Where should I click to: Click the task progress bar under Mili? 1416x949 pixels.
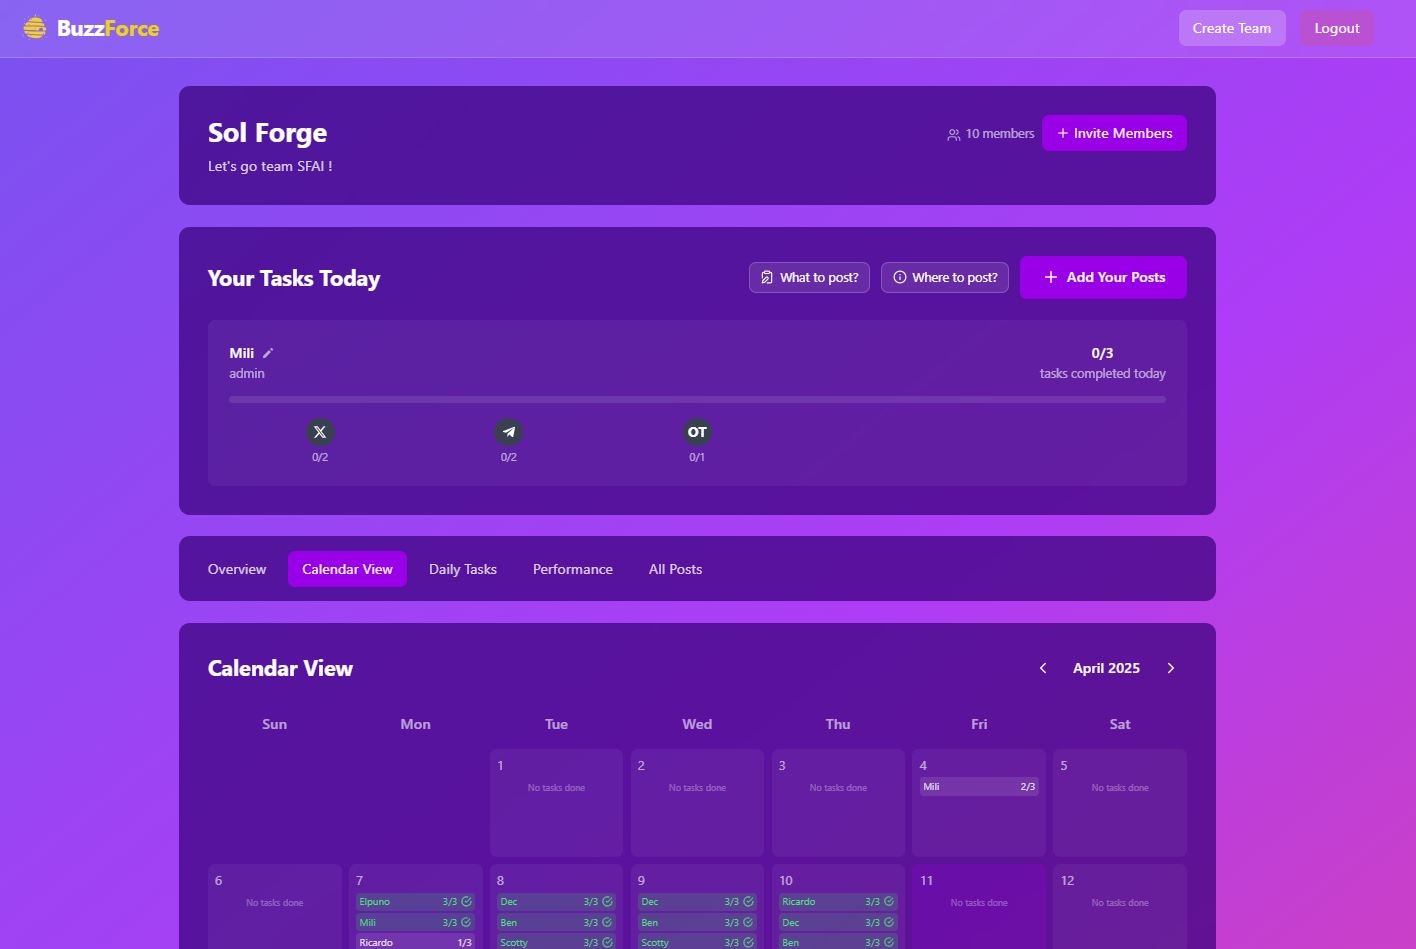[x=697, y=400]
